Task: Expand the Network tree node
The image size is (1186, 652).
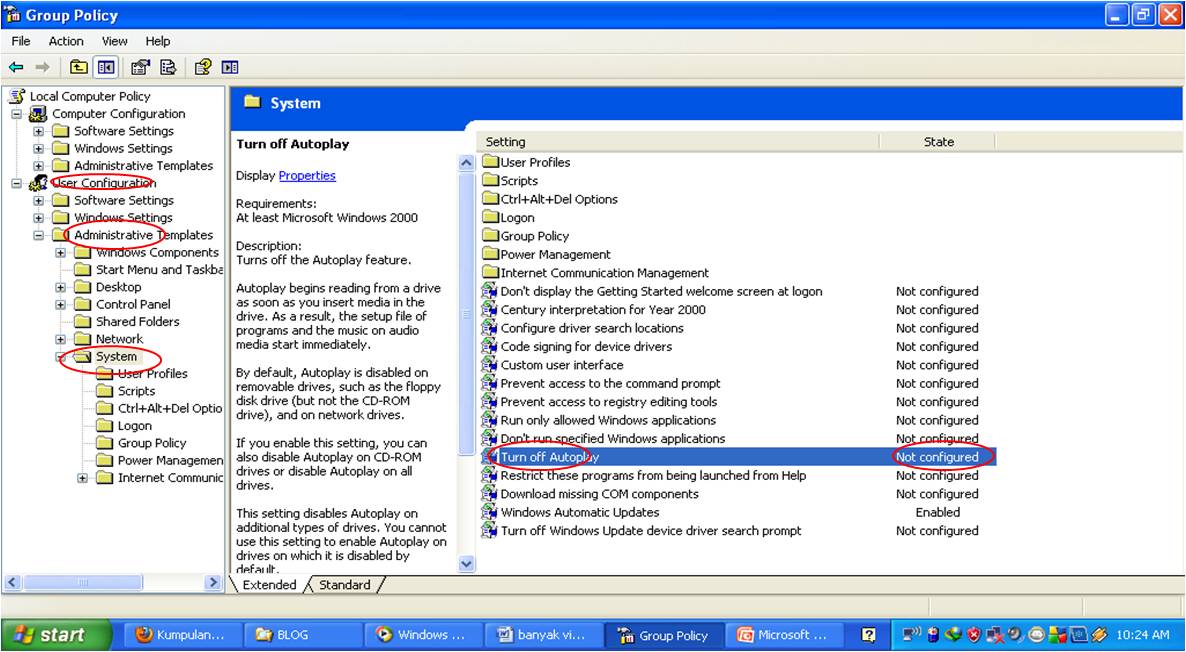Action: (61, 340)
